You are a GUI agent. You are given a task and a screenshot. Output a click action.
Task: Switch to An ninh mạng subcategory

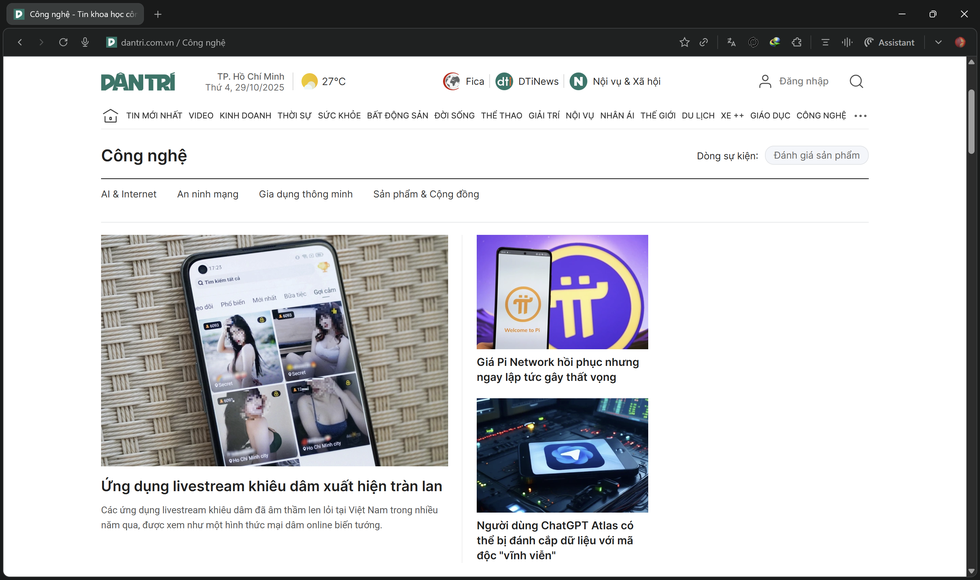pyautogui.click(x=207, y=194)
